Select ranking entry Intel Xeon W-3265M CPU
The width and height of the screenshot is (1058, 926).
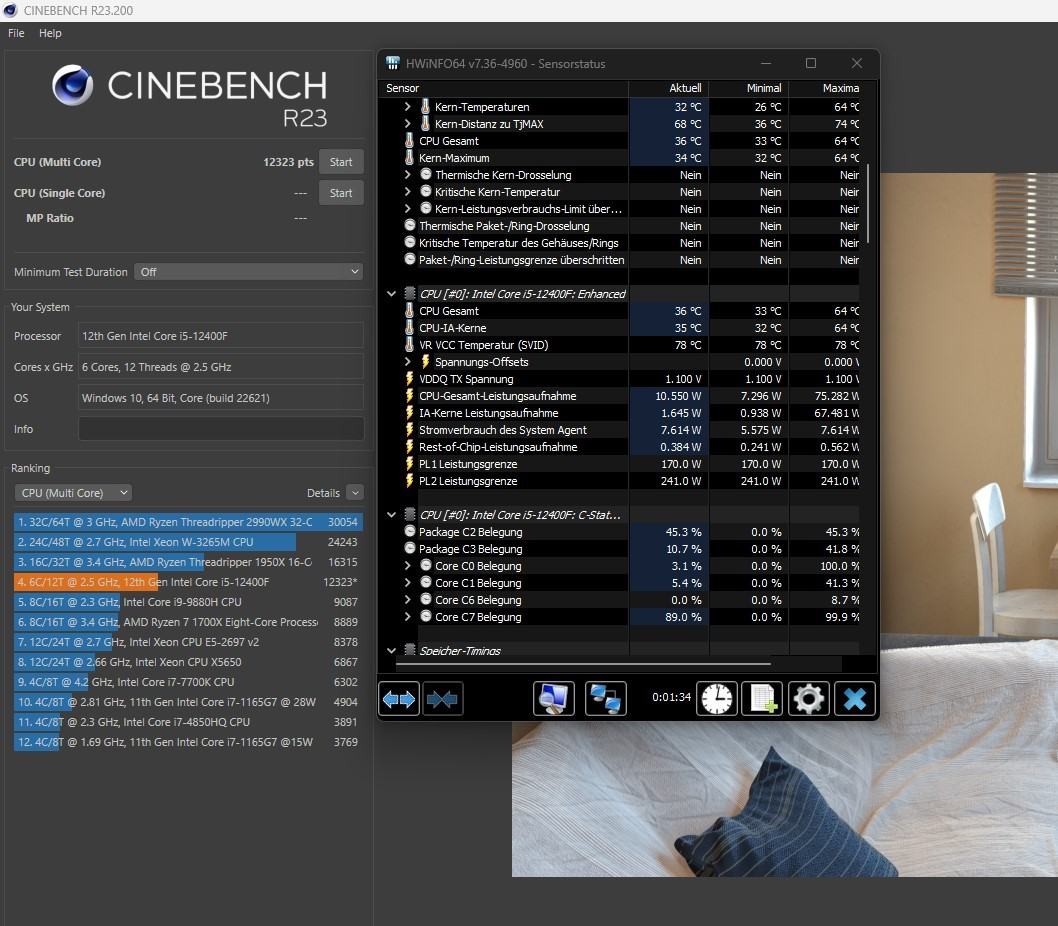point(188,542)
